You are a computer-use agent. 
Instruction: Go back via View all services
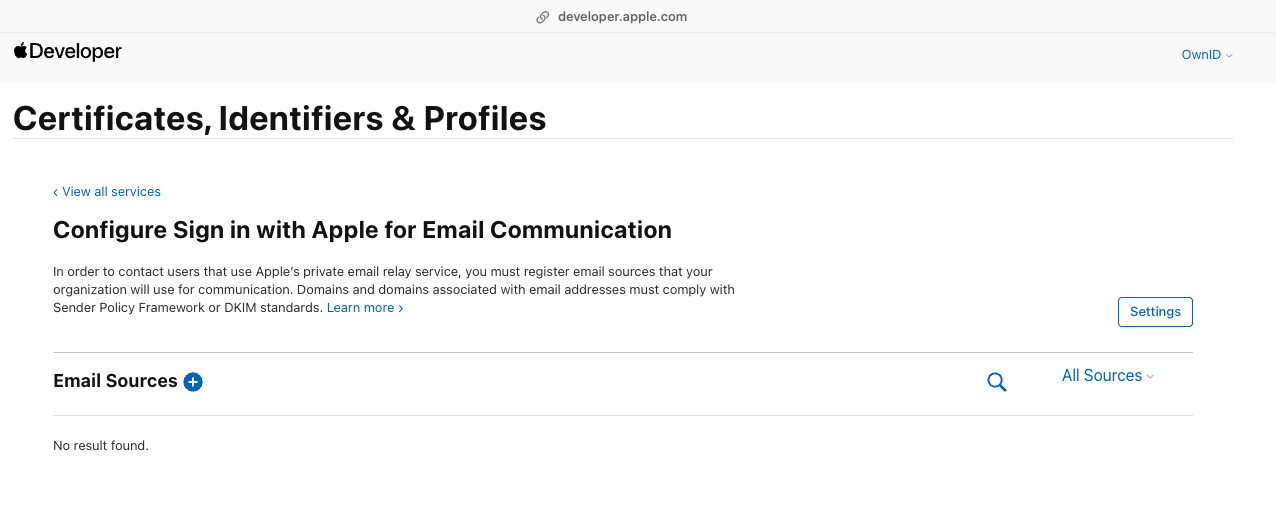point(107,191)
